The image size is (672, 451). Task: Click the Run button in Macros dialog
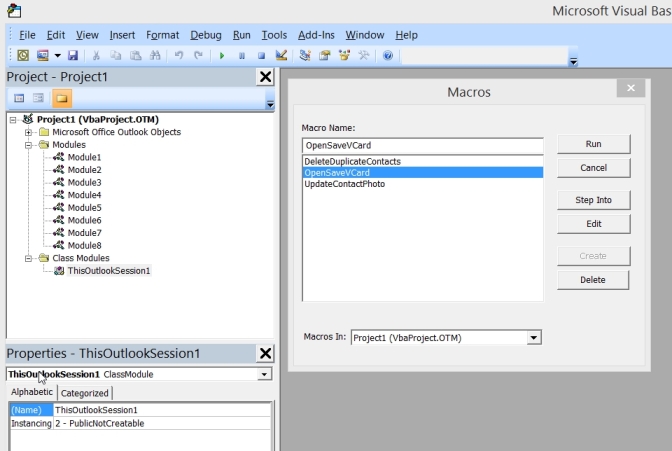pyautogui.click(x=594, y=144)
